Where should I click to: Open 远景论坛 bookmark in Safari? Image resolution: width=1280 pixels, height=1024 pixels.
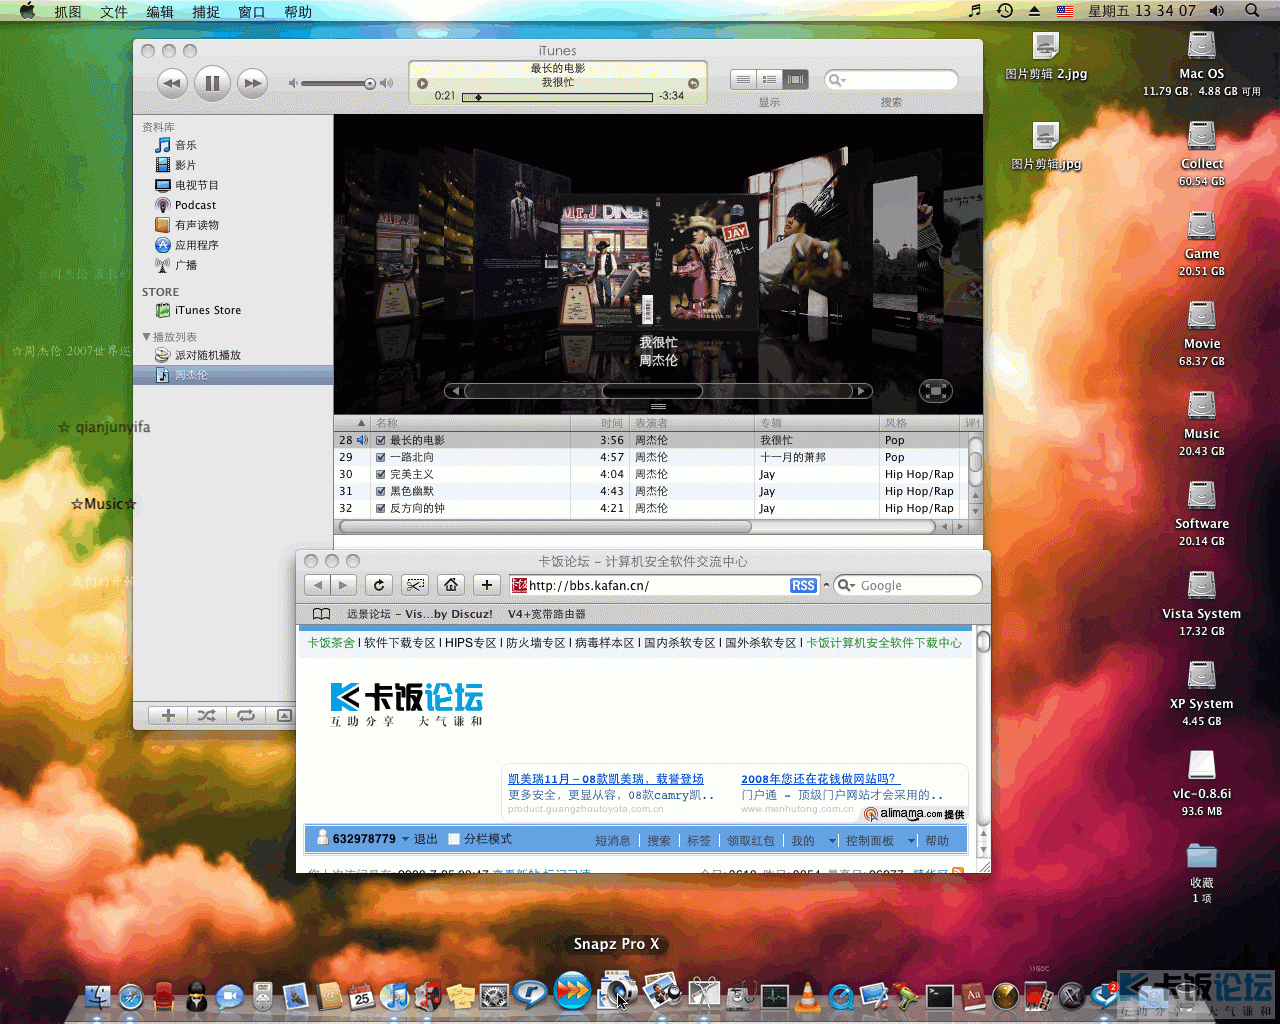point(420,614)
